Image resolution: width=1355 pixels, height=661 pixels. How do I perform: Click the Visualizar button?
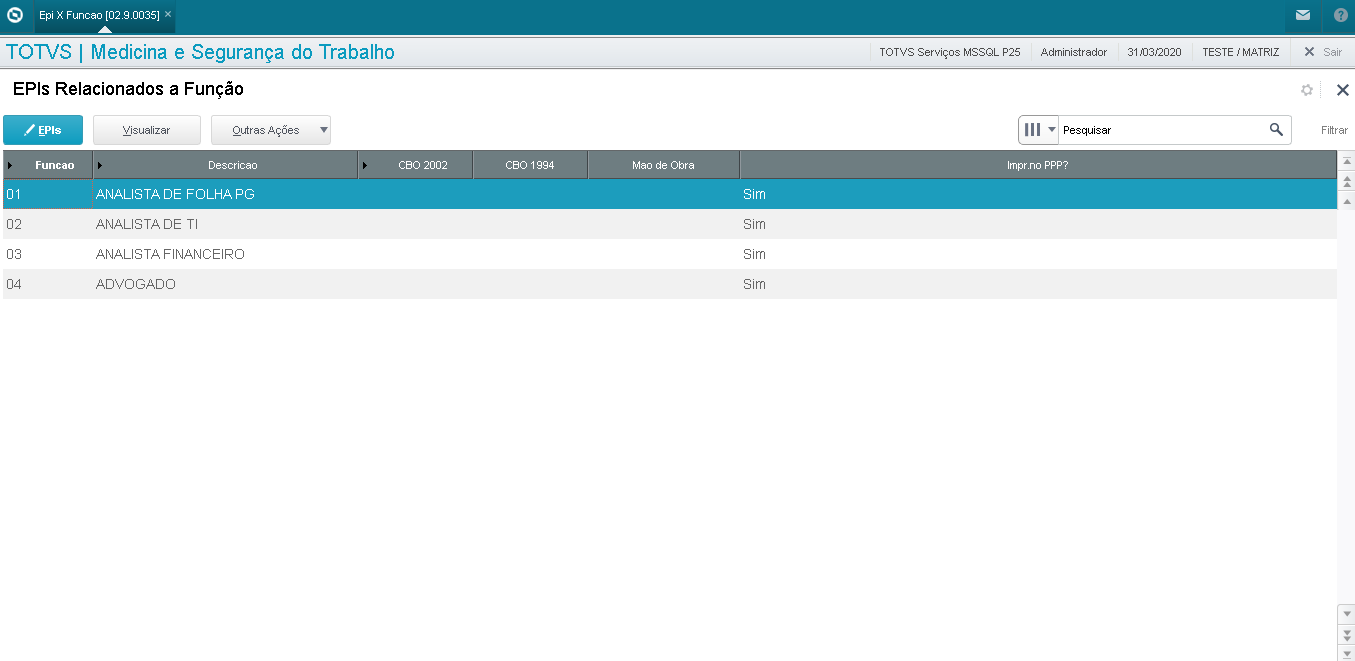point(147,130)
